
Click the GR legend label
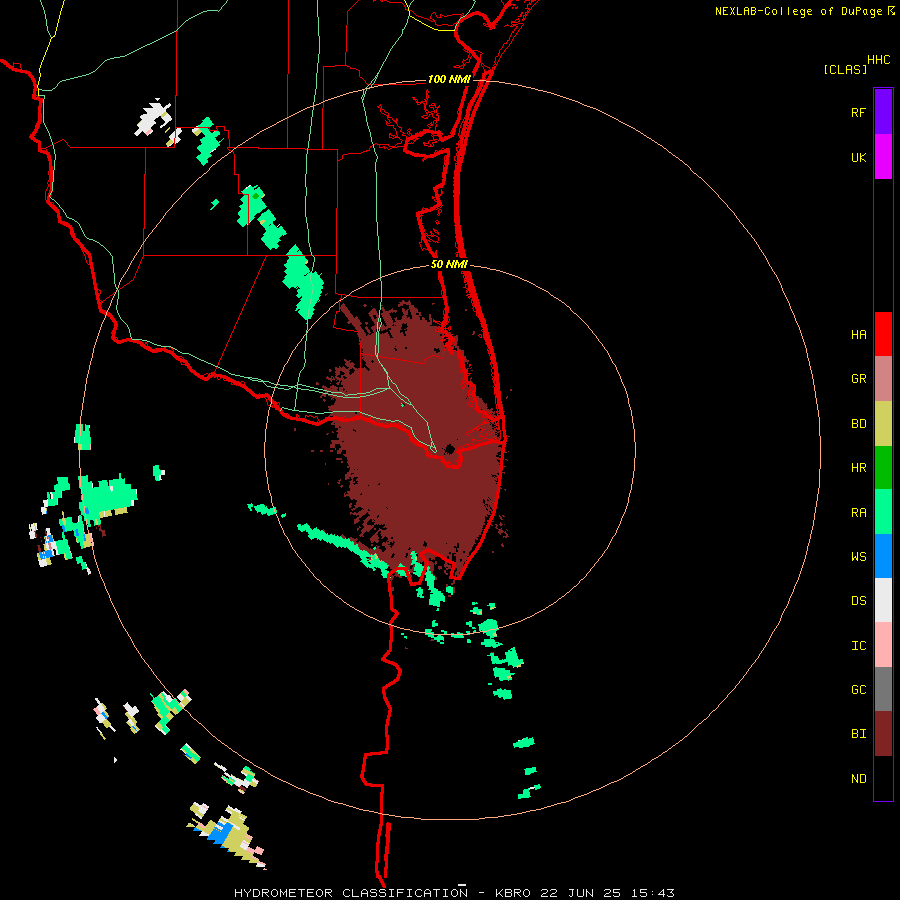point(858,379)
